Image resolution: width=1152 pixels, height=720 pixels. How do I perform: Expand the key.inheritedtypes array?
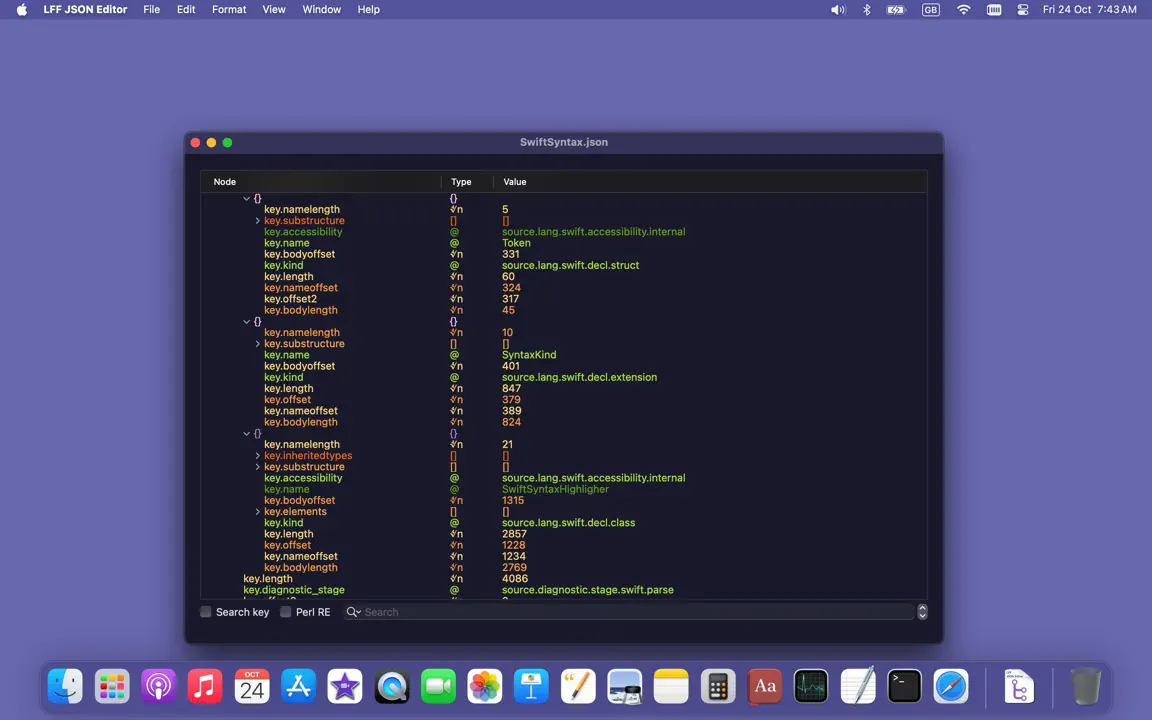(257, 456)
